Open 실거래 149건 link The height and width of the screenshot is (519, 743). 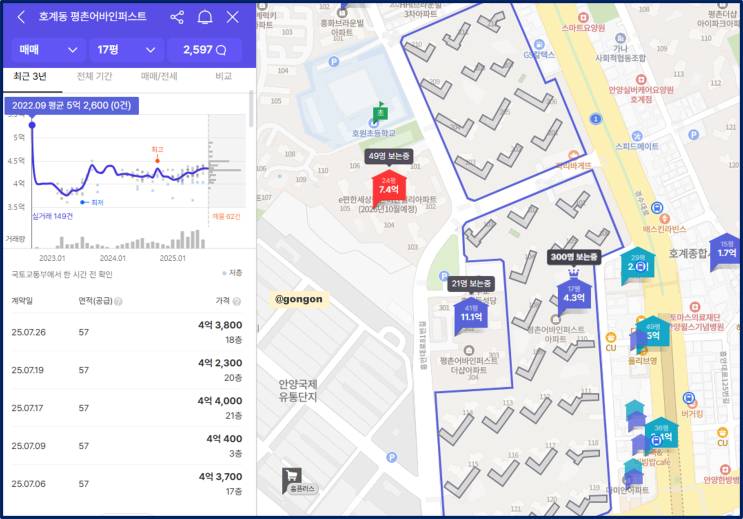click(53, 216)
